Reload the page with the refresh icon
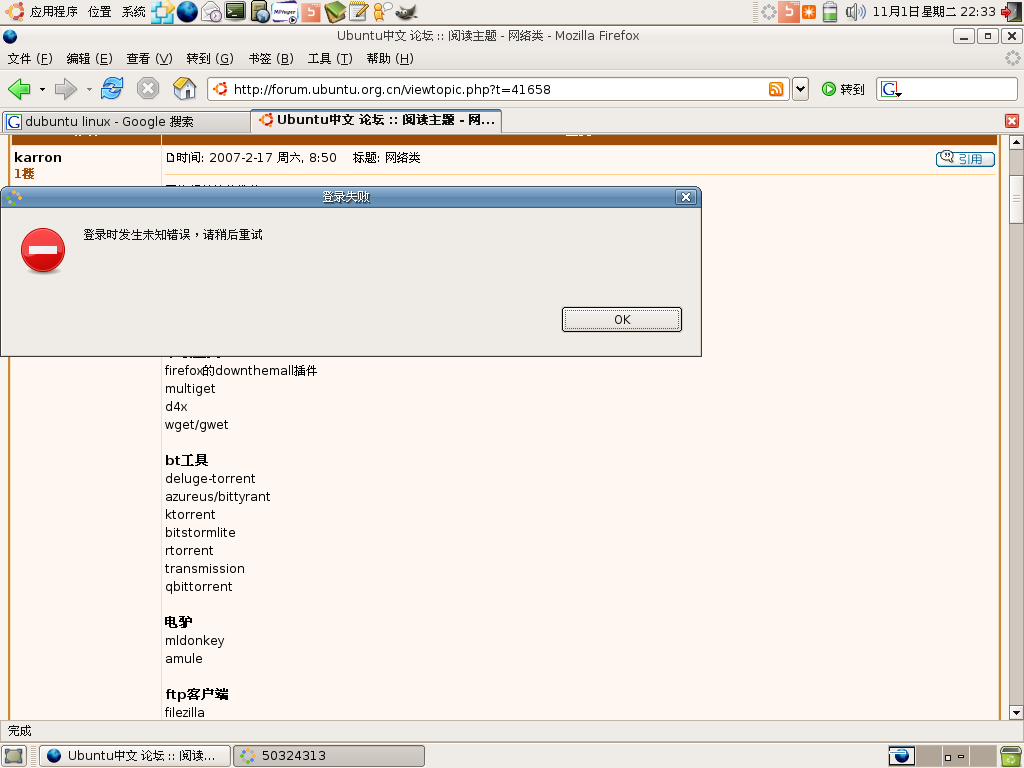 (112, 88)
